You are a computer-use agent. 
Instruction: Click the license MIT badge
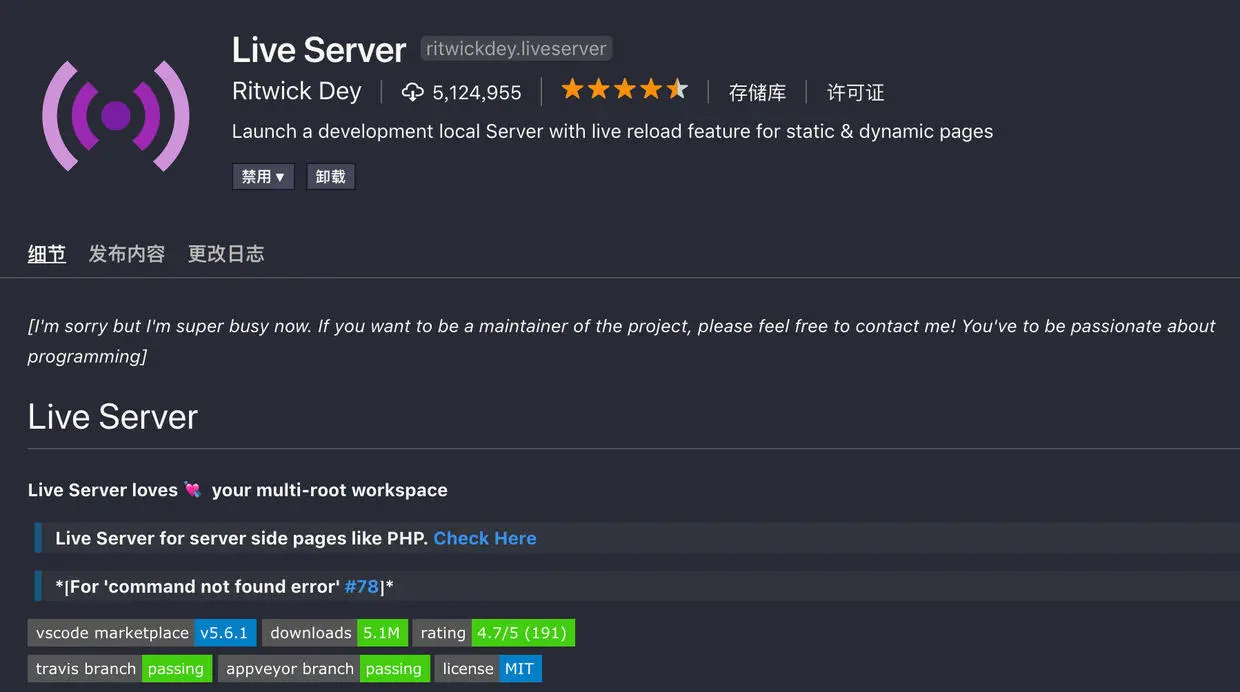(488, 669)
